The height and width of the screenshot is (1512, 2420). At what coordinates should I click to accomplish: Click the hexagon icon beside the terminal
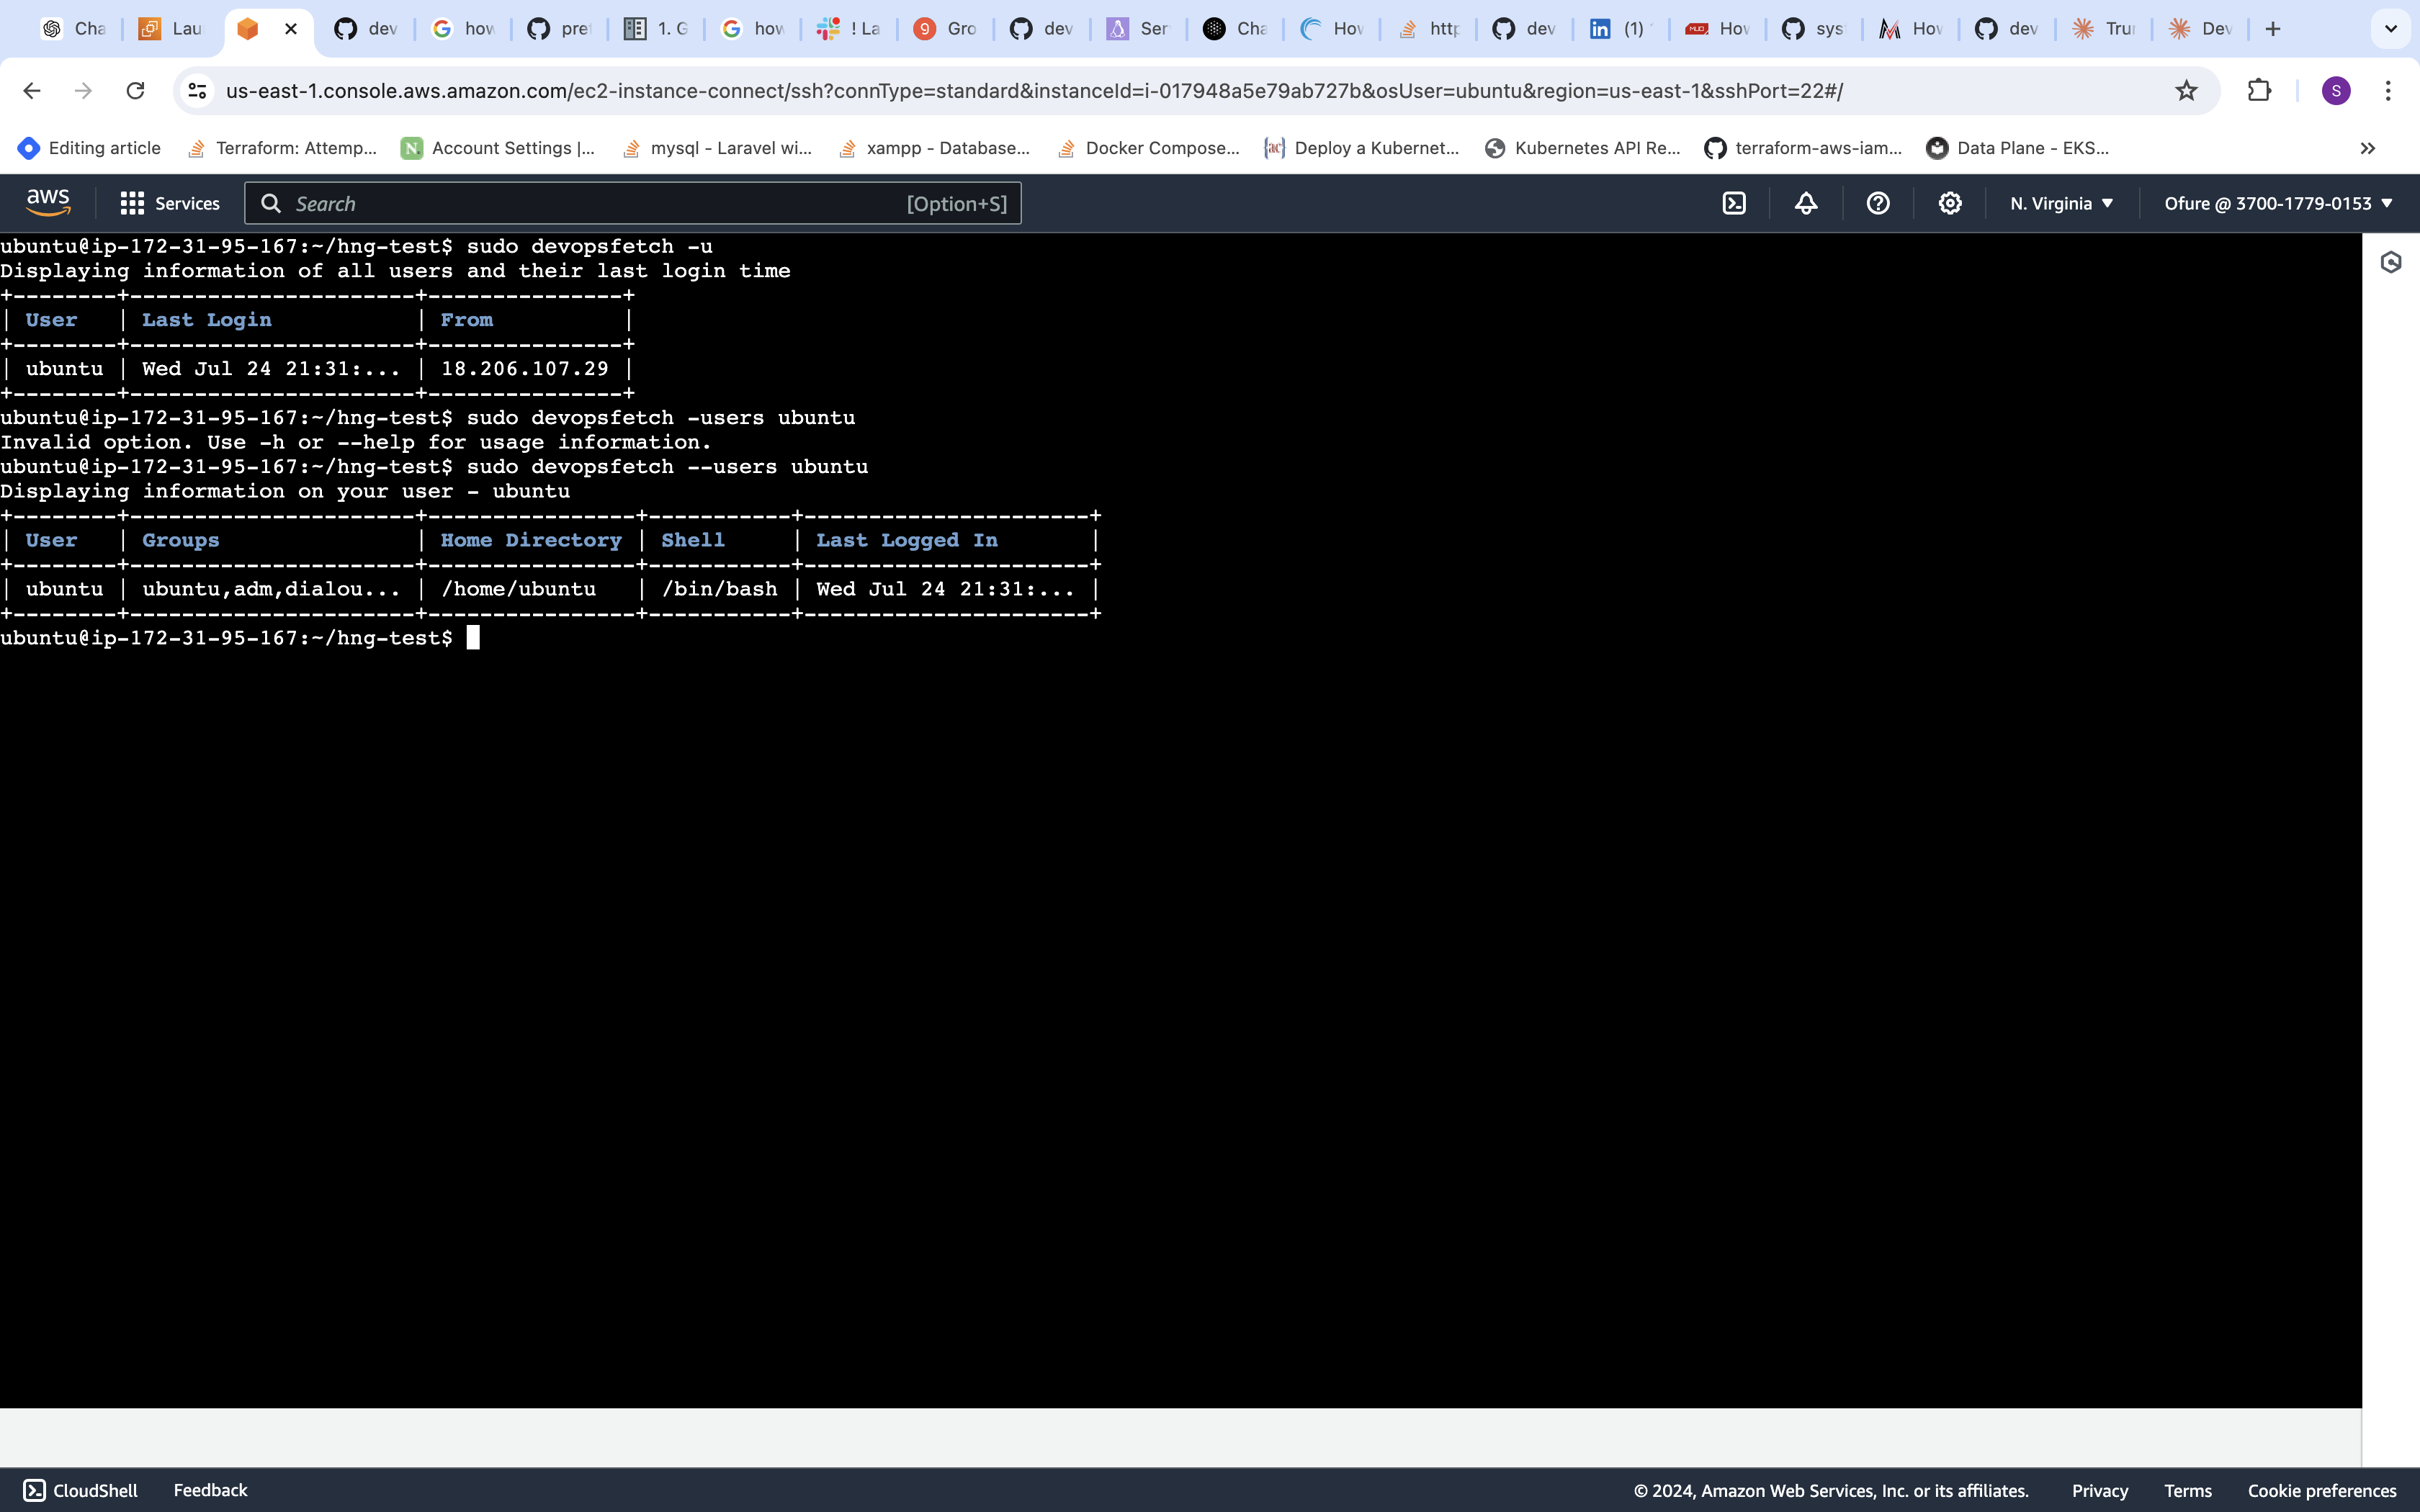(2391, 263)
